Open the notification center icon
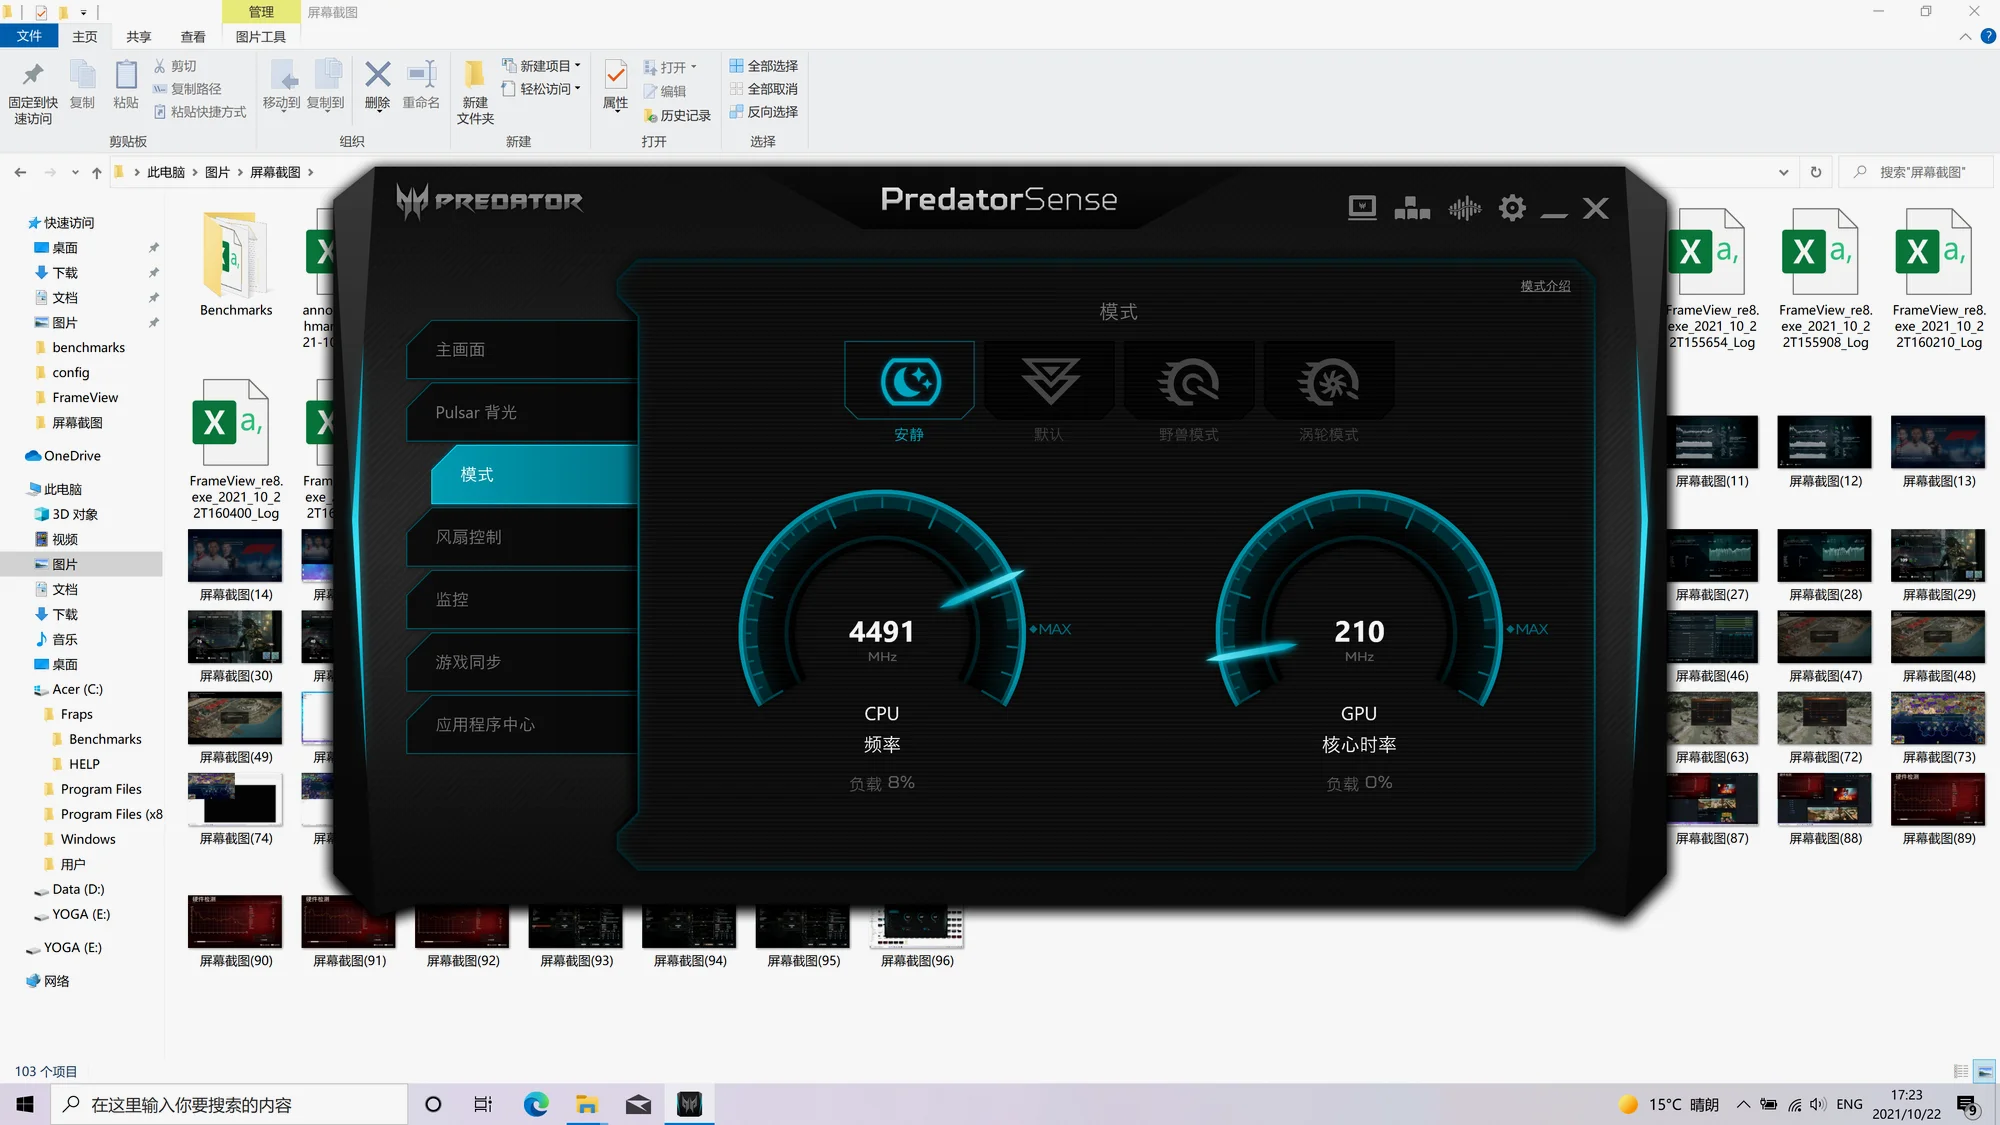Screen dimensions: 2000x1125 coord(1967,1105)
